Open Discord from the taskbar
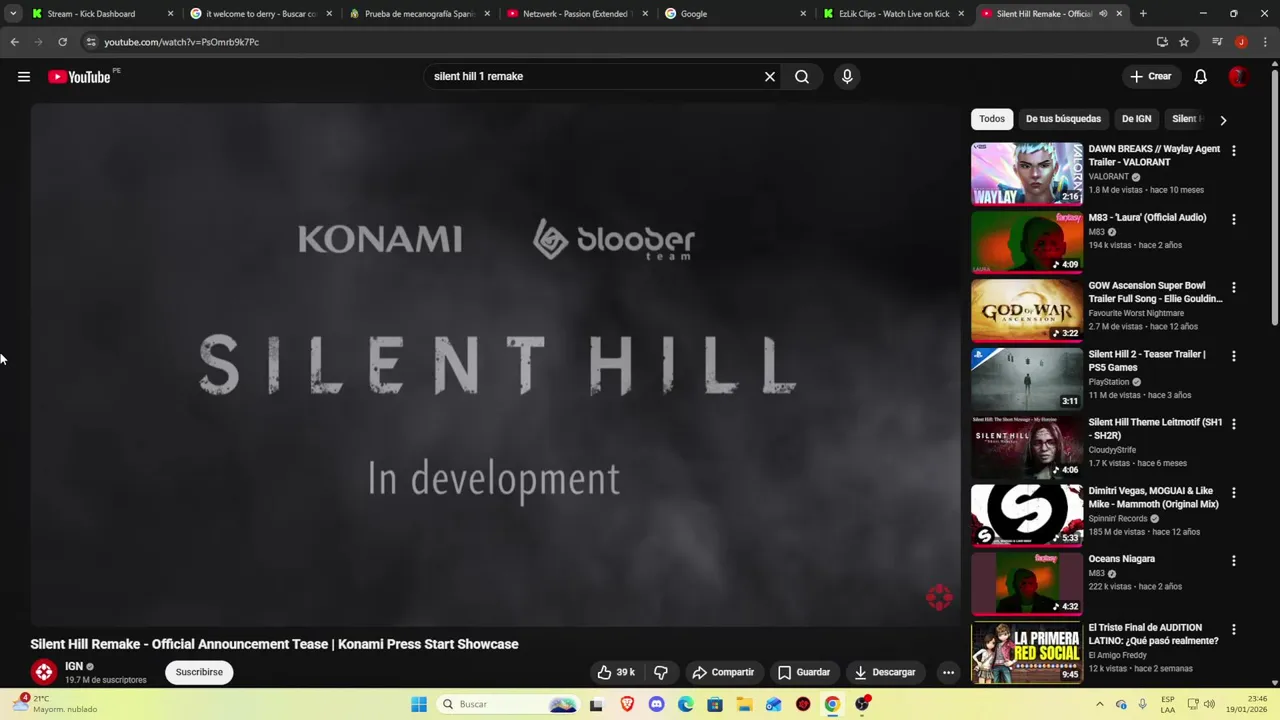 656,704
